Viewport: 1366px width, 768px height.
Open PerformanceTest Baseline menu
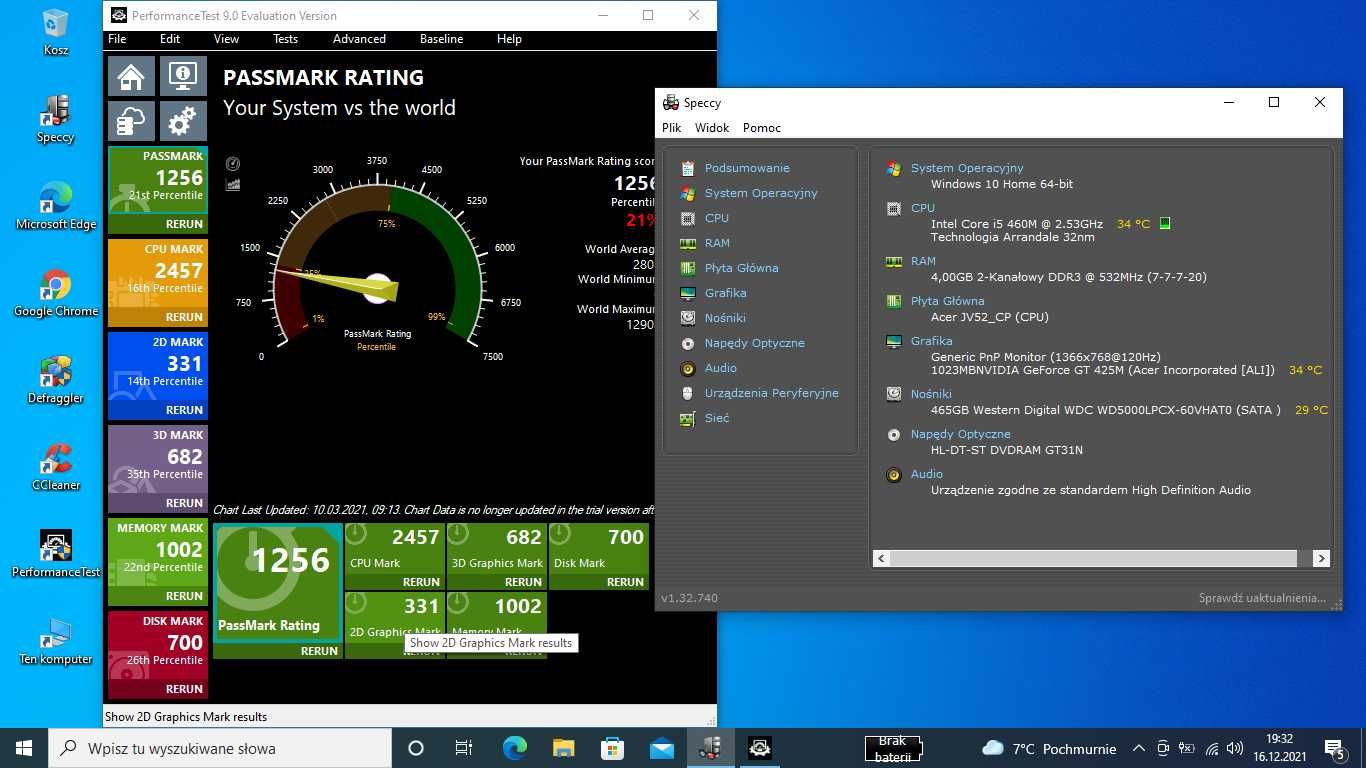tap(441, 39)
